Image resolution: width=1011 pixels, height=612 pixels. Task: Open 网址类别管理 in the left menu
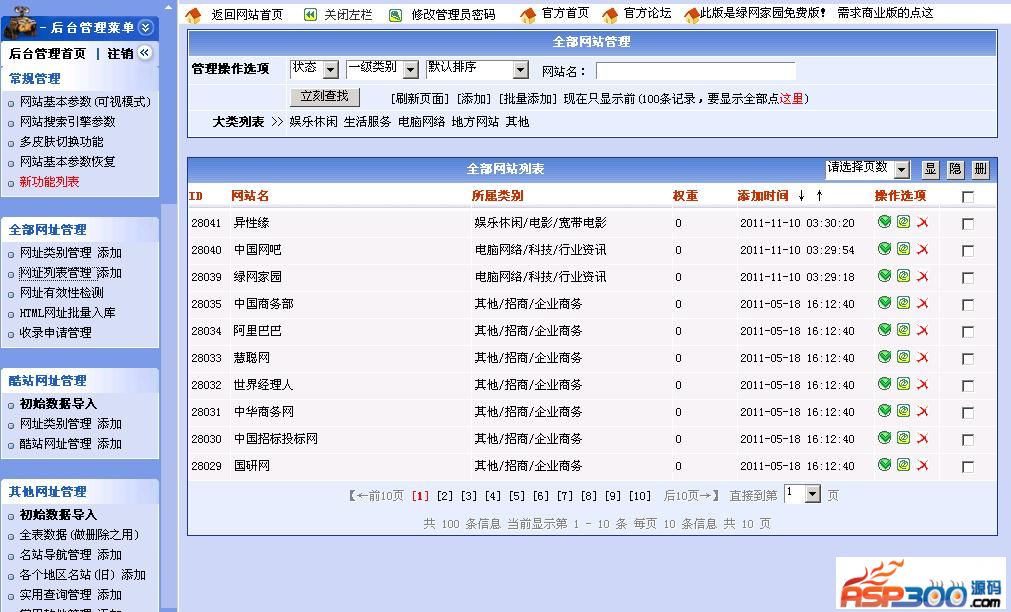[x=55, y=253]
